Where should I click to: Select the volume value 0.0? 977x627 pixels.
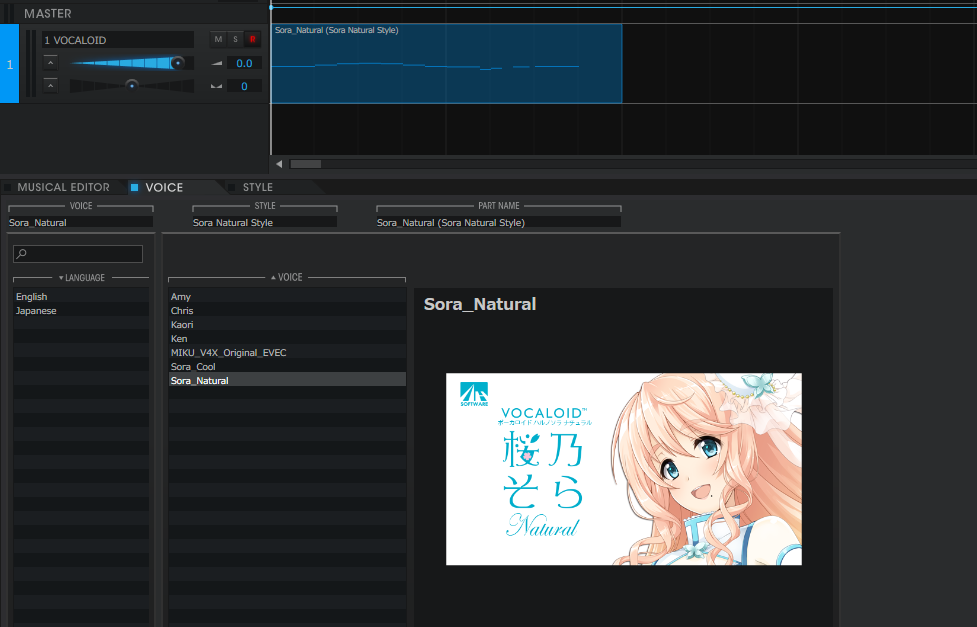(x=244, y=63)
